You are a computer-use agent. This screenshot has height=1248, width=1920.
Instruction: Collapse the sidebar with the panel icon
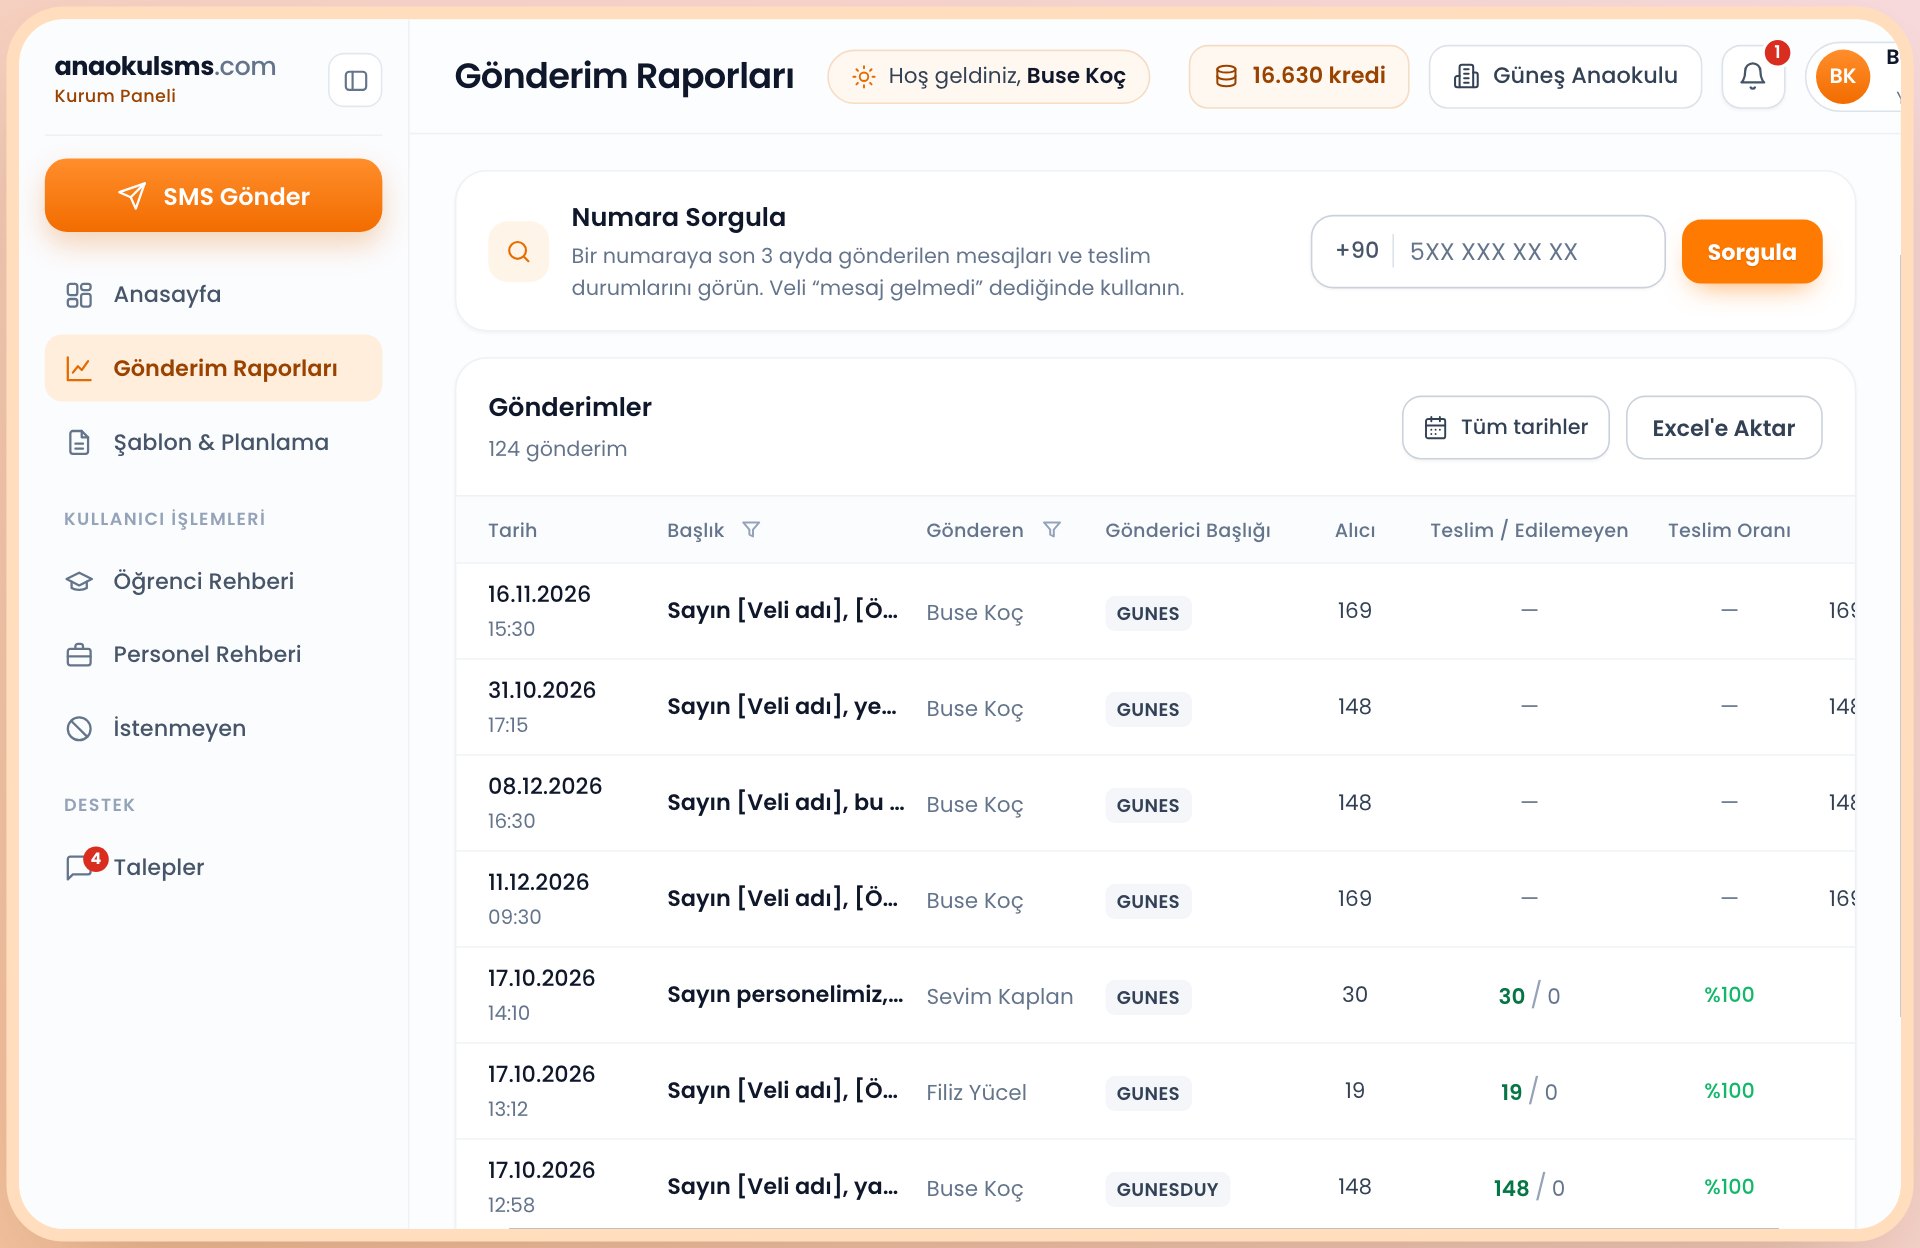[x=355, y=80]
